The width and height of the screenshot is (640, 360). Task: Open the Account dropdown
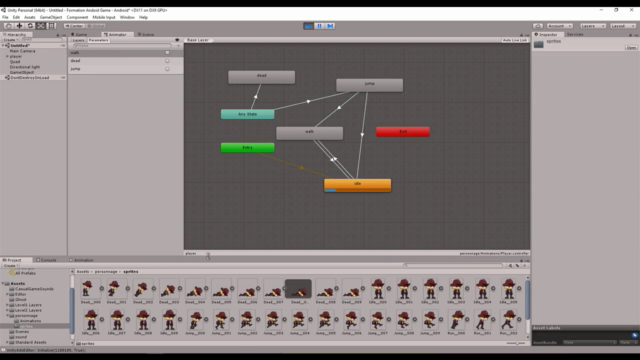click(x=559, y=26)
